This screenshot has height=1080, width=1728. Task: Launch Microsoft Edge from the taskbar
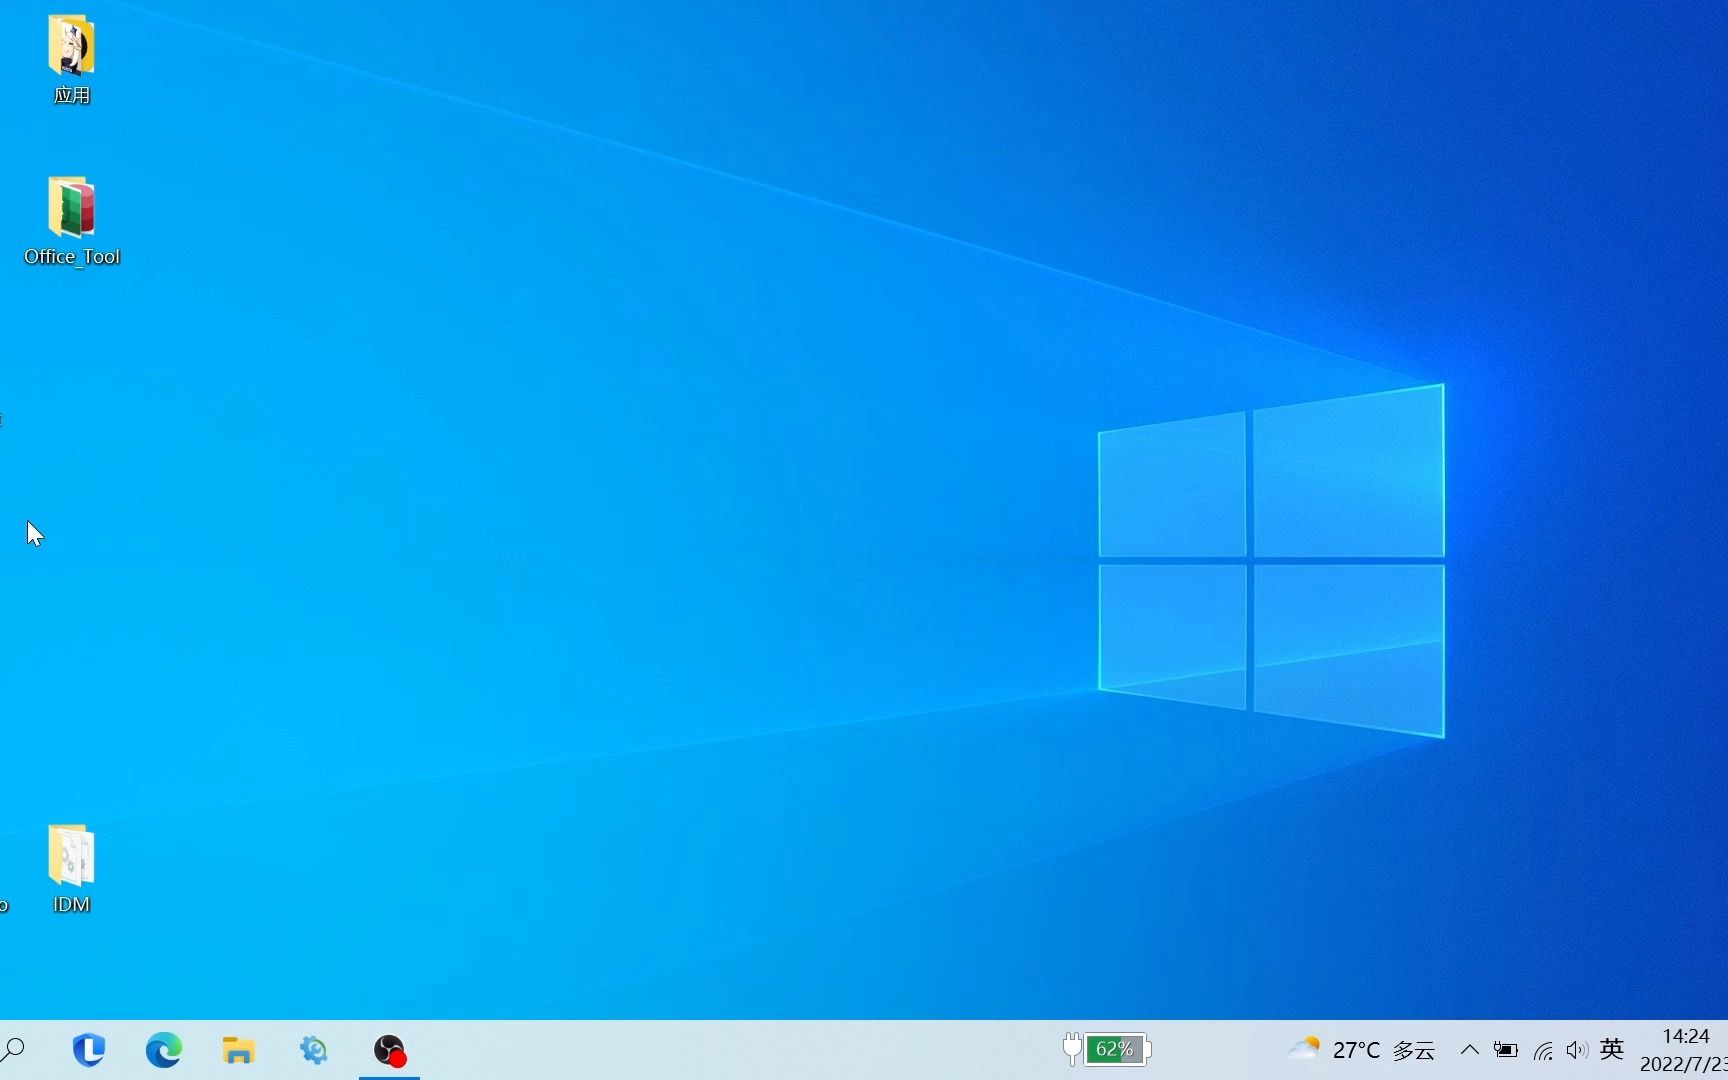[x=164, y=1050]
